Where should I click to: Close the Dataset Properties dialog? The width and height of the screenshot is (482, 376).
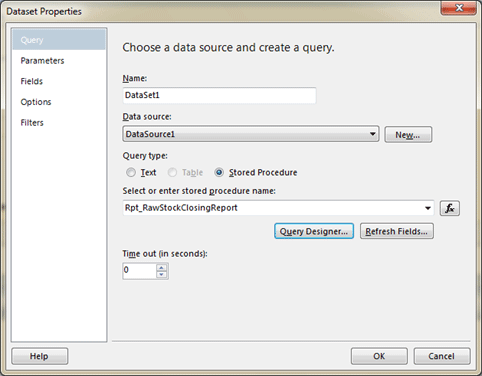point(459,8)
